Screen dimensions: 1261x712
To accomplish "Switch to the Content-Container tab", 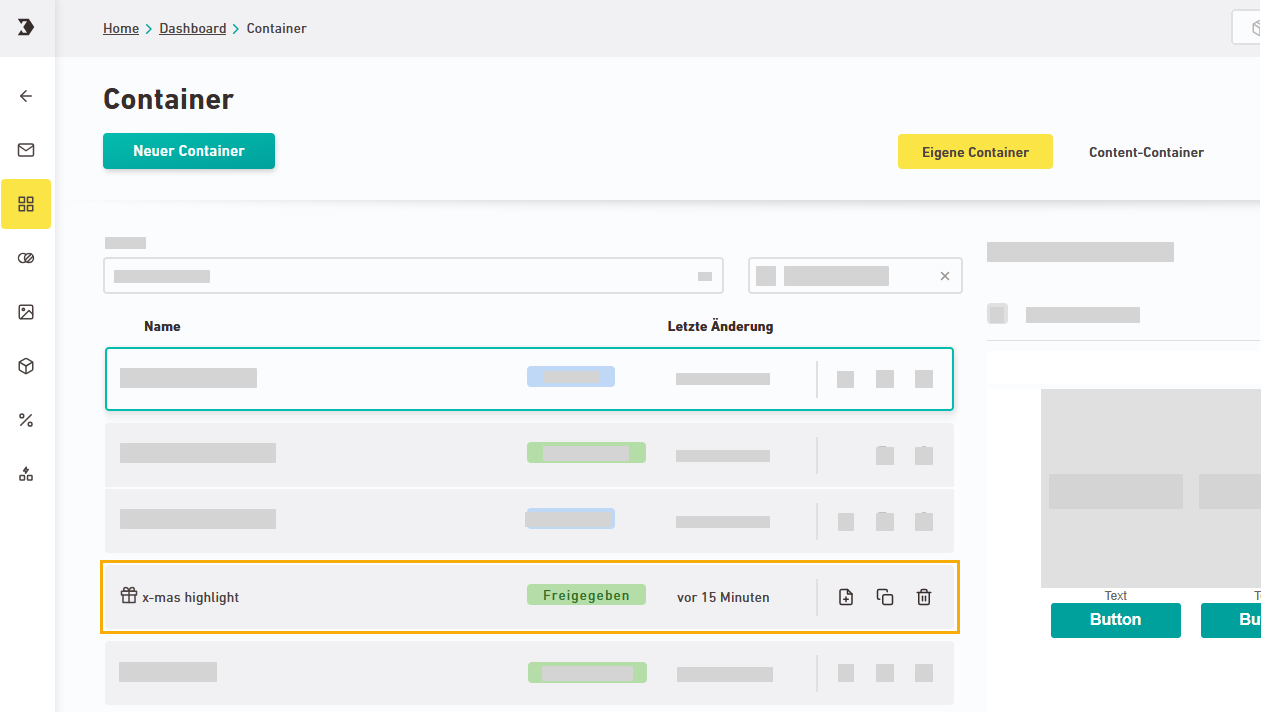I will coord(1146,152).
